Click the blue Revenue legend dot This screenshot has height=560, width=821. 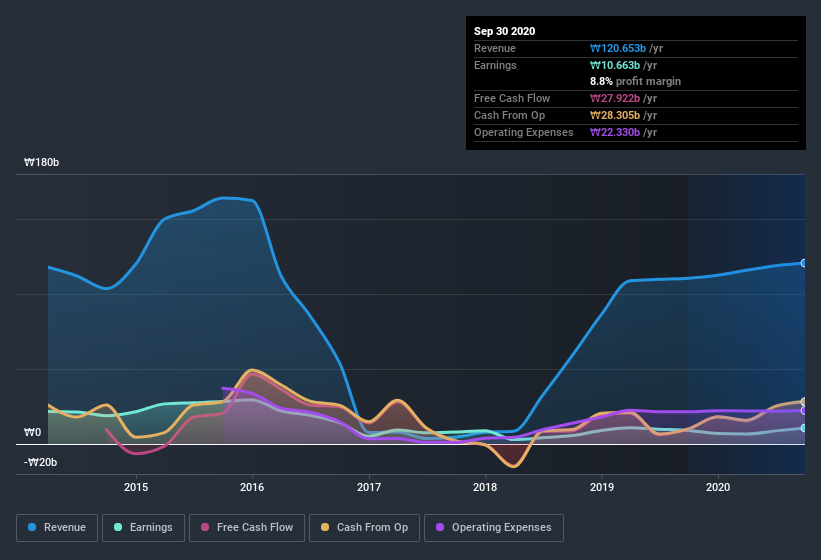(32, 527)
